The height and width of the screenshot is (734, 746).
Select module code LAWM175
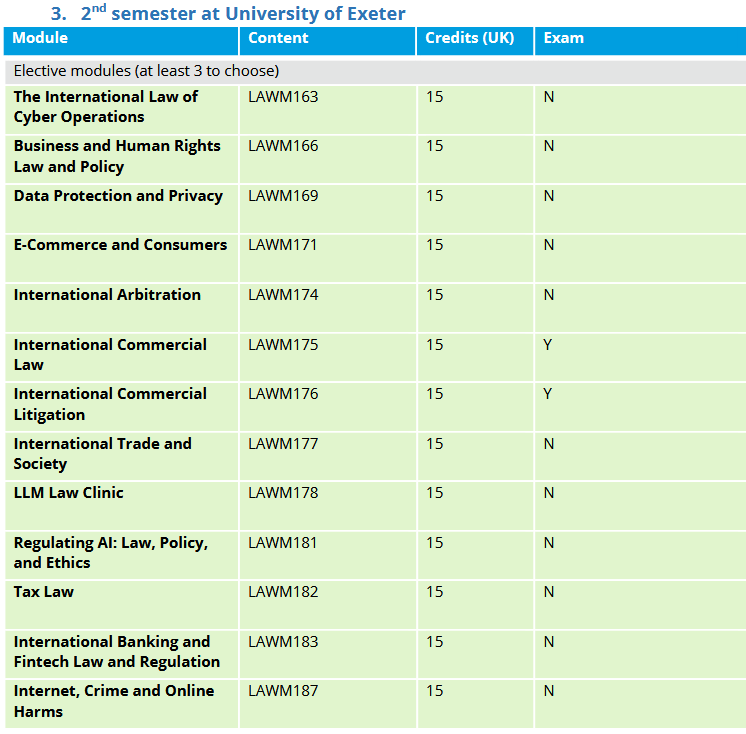click(x=283, y=345)
